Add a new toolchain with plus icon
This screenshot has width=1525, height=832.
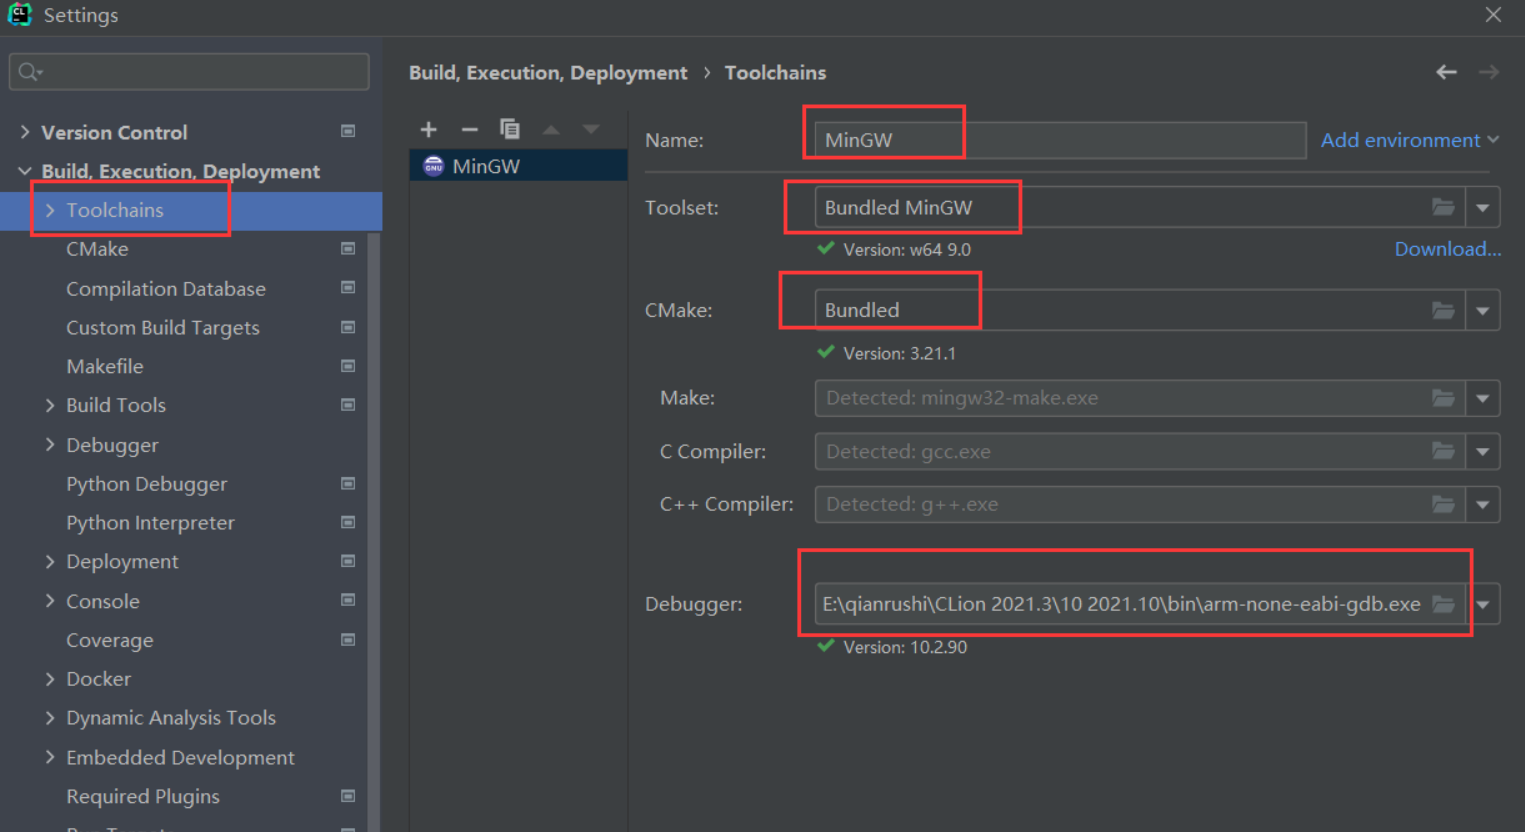pyautogui.click(x=429, y=129)
